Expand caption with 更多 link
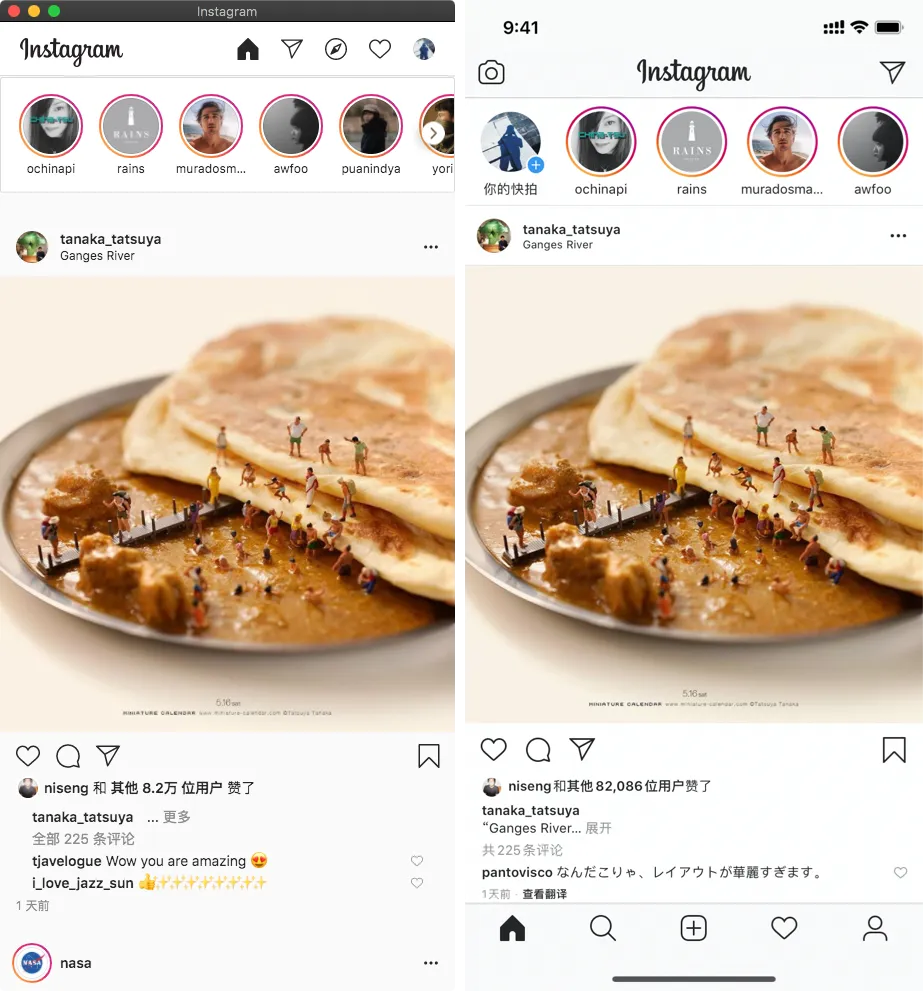Image resolution: width=923 pixels, height=991 pixels. (176, 817)
